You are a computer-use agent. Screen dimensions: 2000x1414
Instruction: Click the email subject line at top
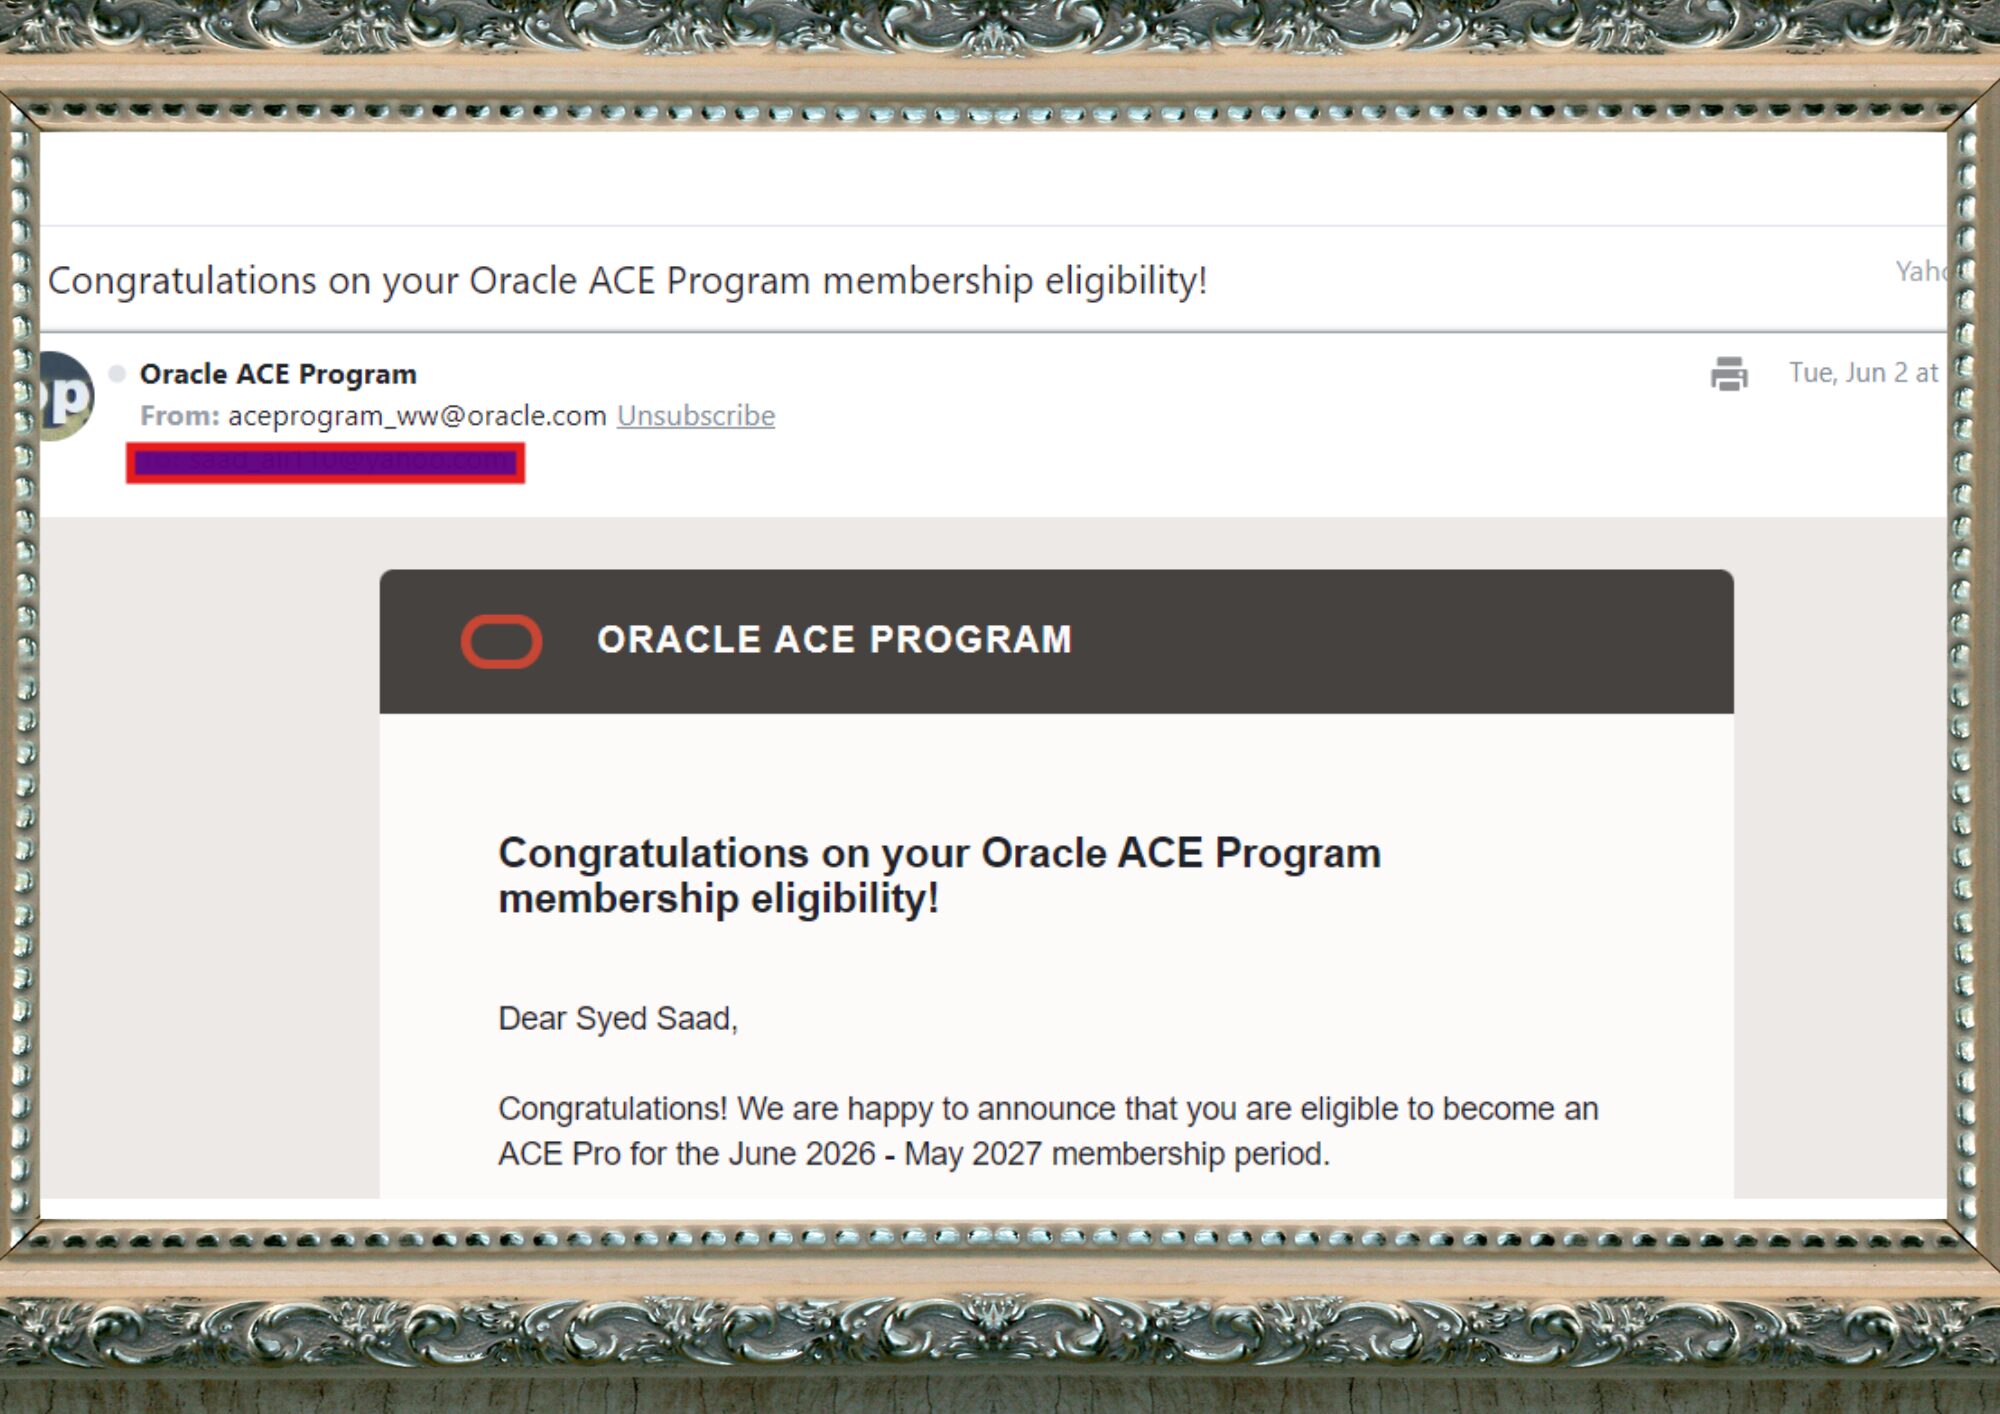628,281
